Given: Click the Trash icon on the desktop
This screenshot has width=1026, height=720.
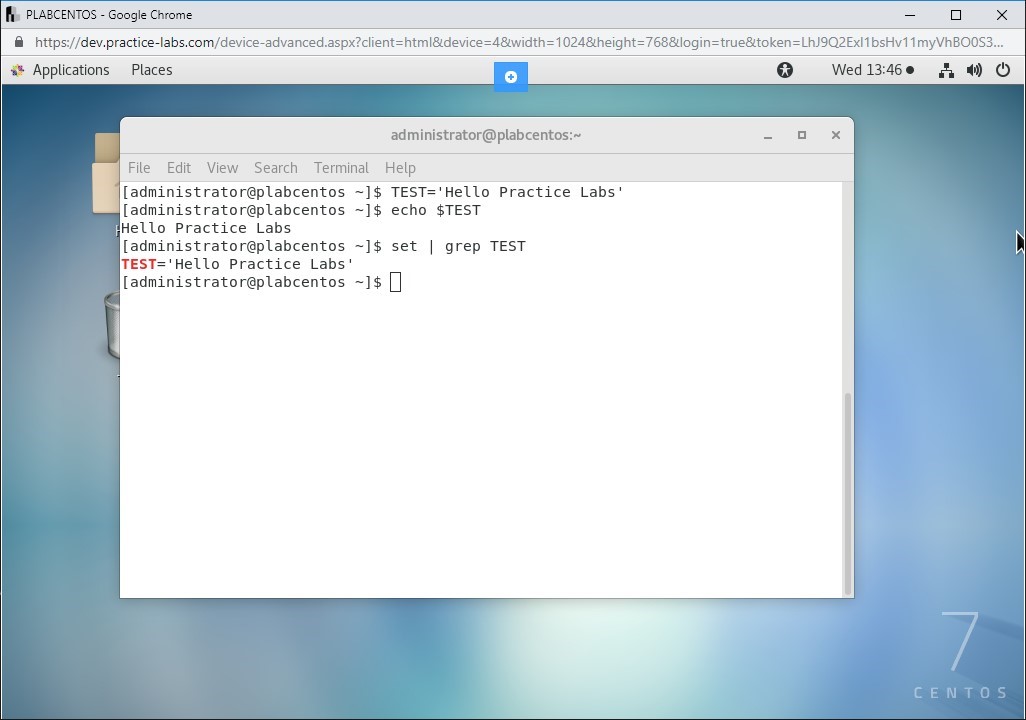Looking at the screenshot, I should [x=112, y=325].
